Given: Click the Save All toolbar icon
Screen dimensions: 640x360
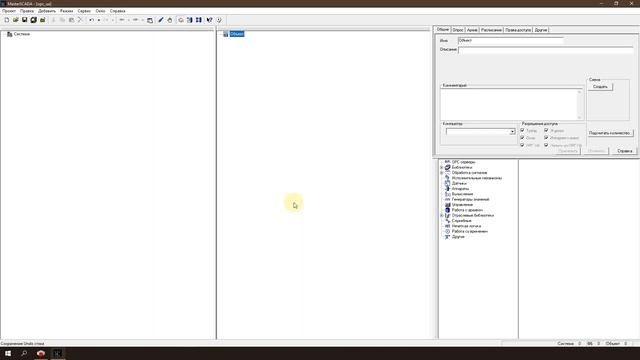Looking at the screenshot, I should (33, 20).
